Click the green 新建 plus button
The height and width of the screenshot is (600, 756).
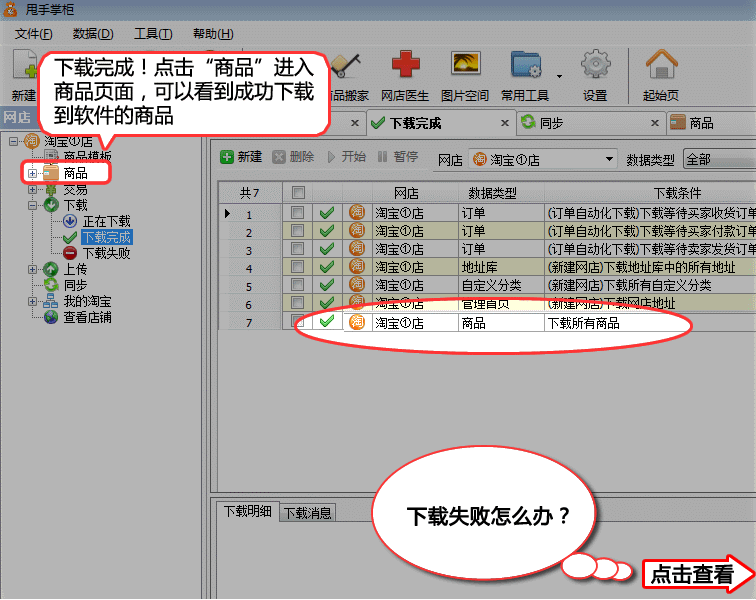tap(241, 157)
